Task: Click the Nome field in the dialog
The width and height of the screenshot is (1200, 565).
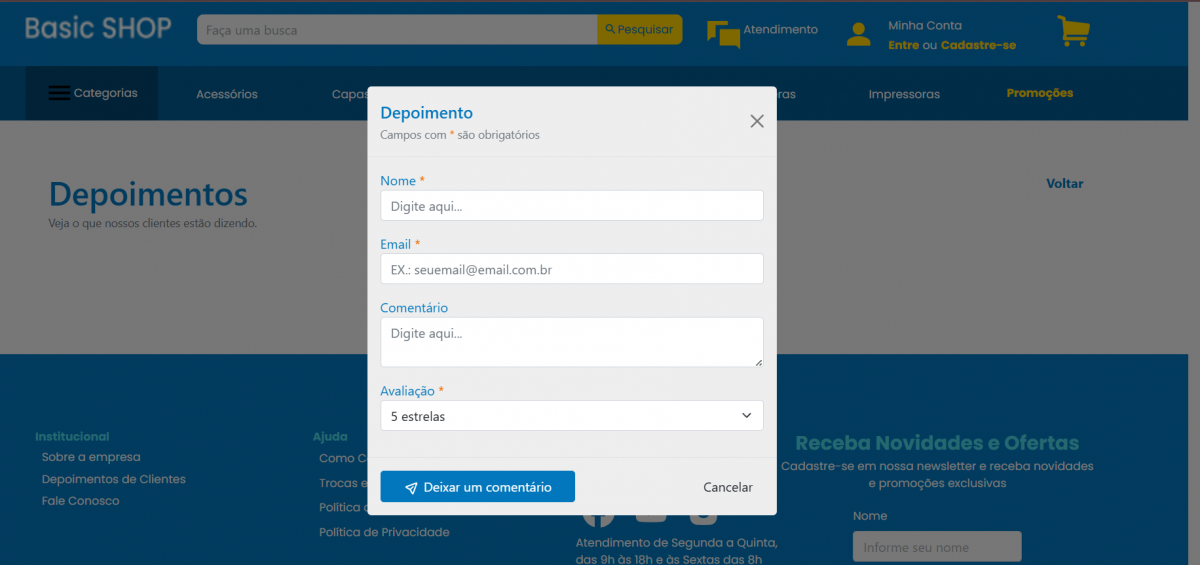Action: click(x=571, y=206)
